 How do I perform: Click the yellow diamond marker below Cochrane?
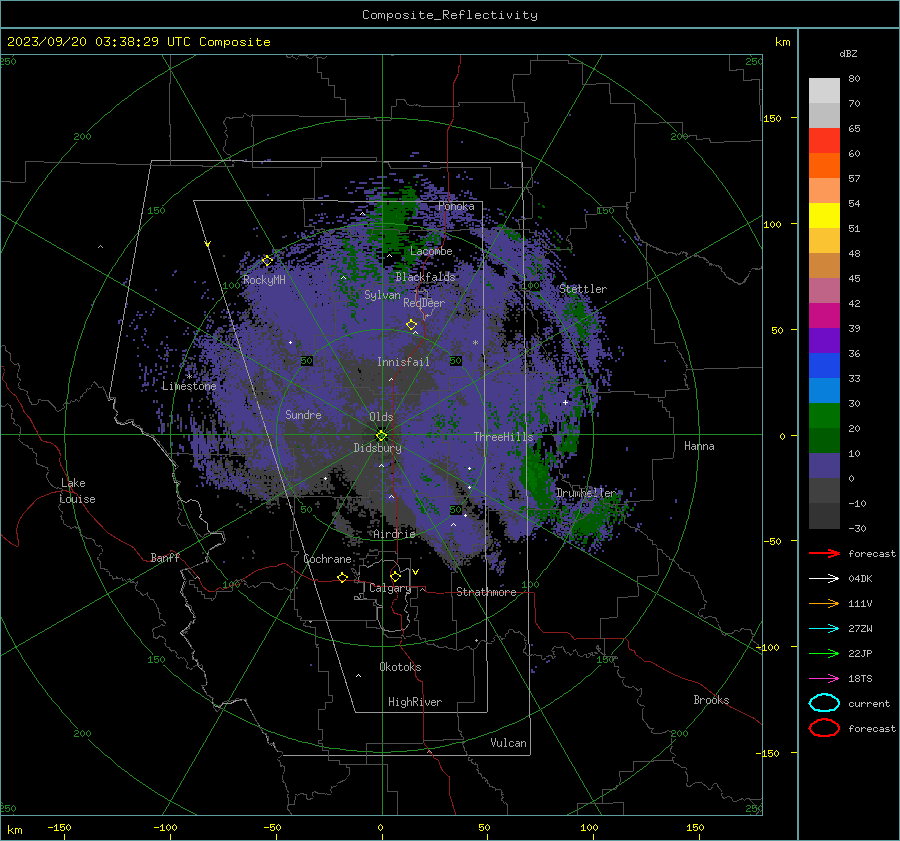tap(342, 577)
